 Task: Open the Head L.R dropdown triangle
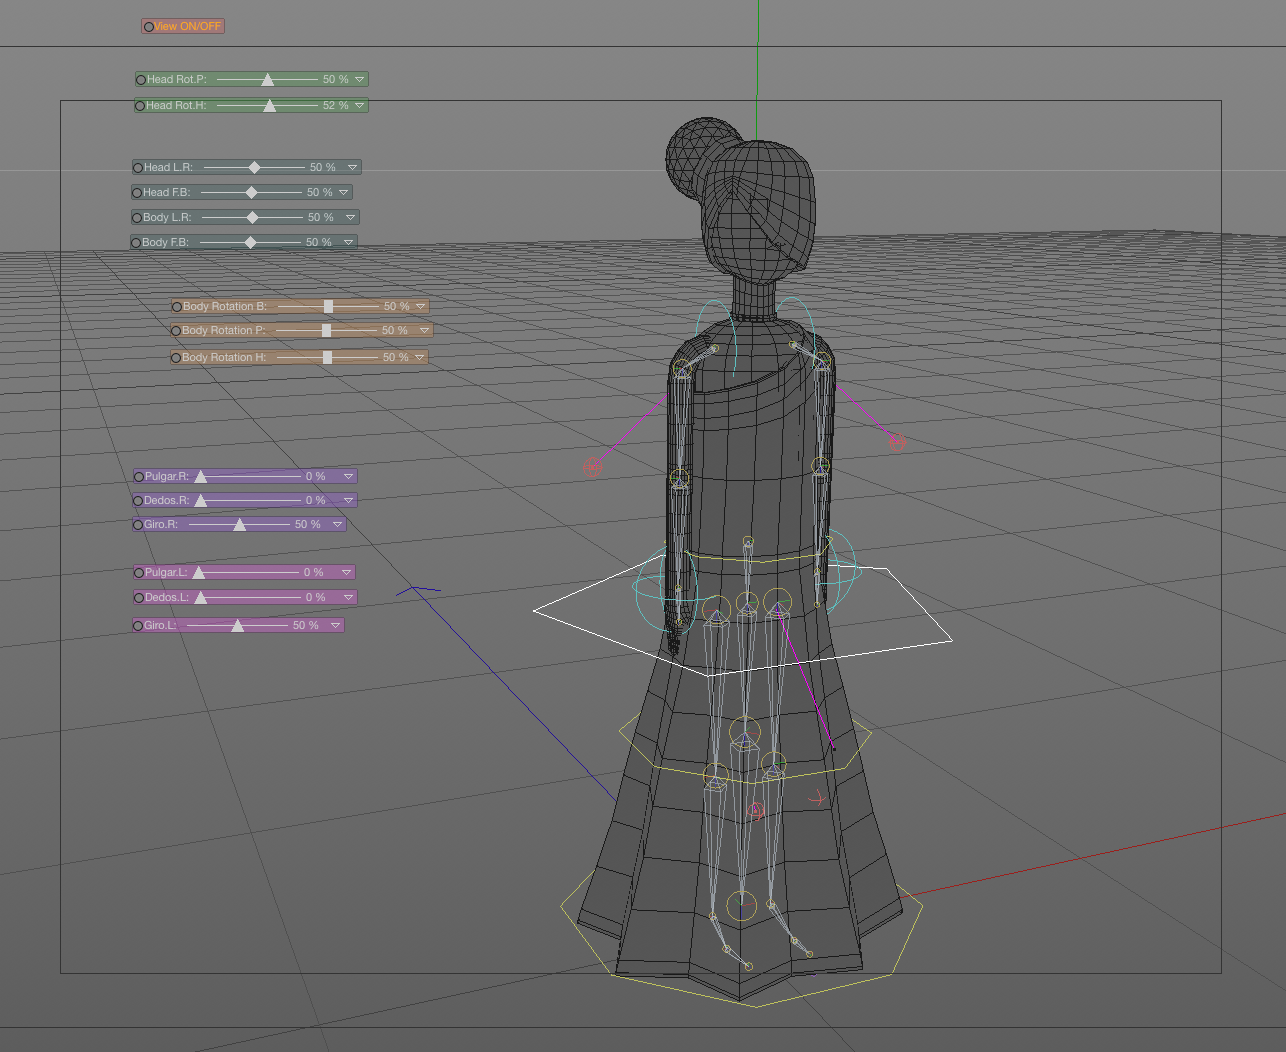click(353, 167)
